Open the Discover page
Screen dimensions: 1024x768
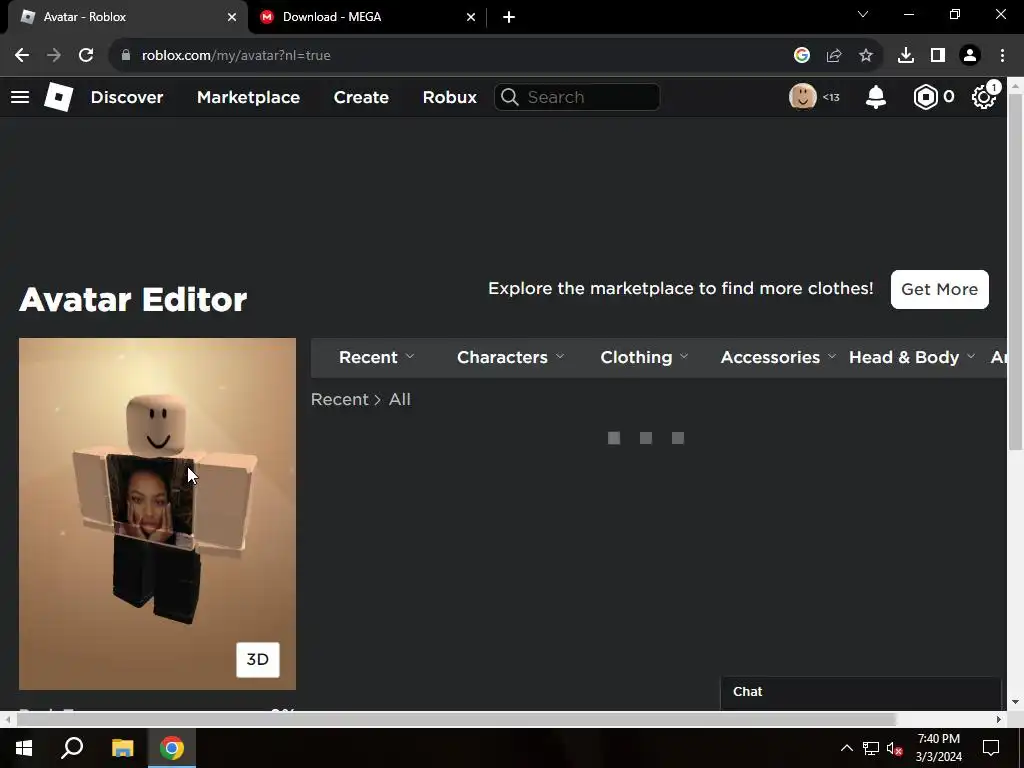pyautogui.click(x=127, y=97)
